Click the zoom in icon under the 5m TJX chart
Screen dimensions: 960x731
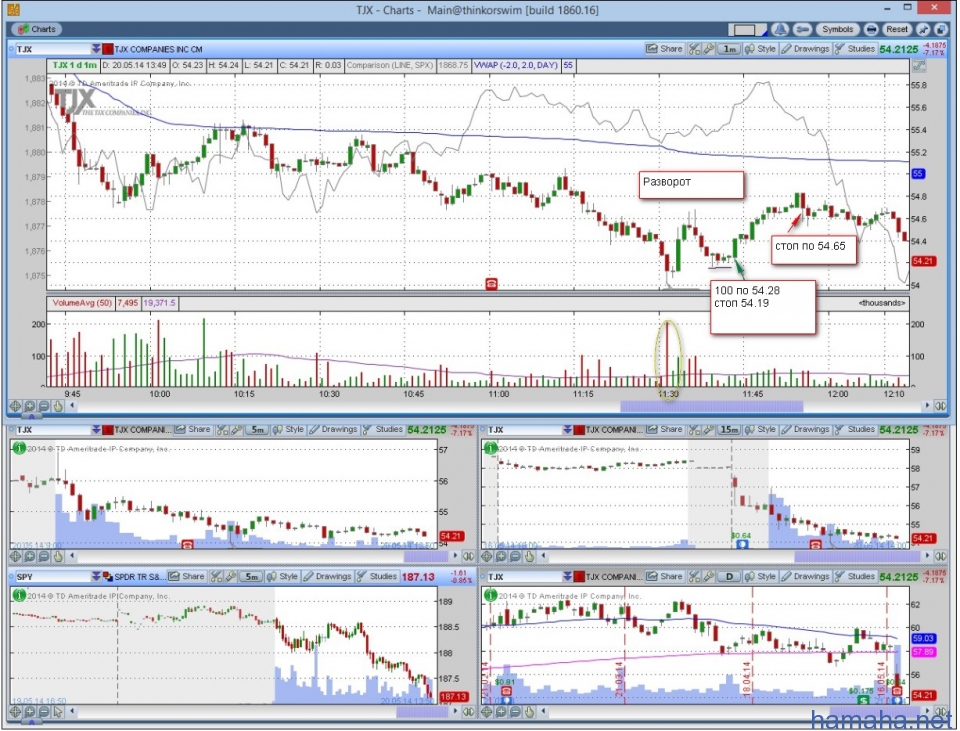(29, 556)
